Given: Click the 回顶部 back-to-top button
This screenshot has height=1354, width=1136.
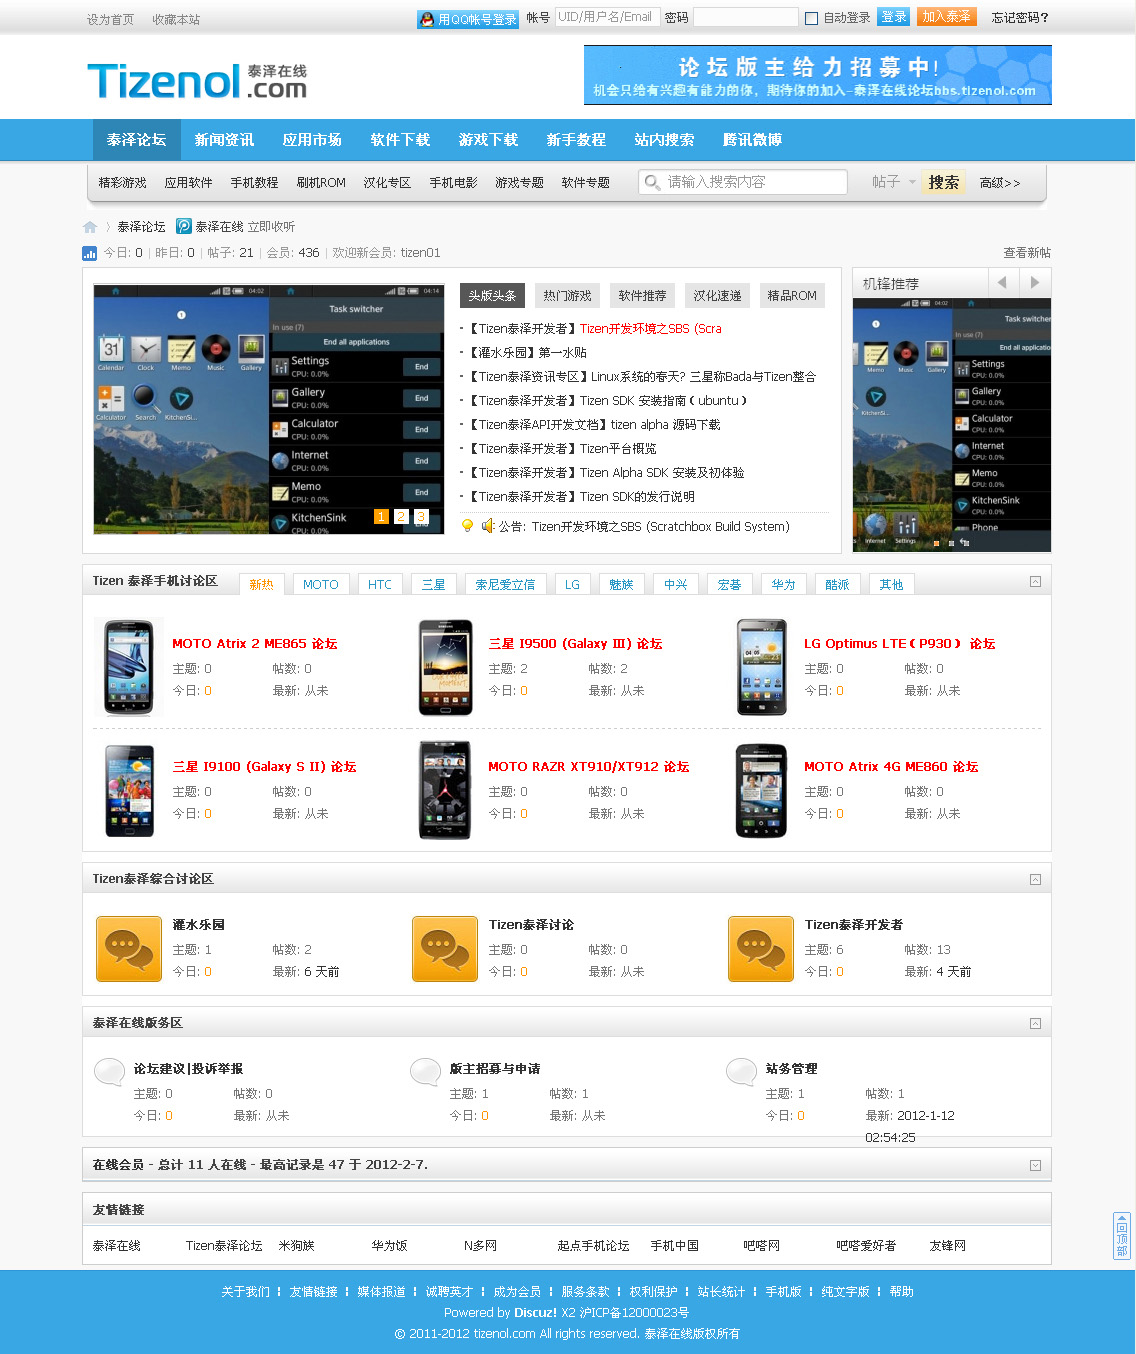Looking at the screenshot, I should pos(1122,1236).
